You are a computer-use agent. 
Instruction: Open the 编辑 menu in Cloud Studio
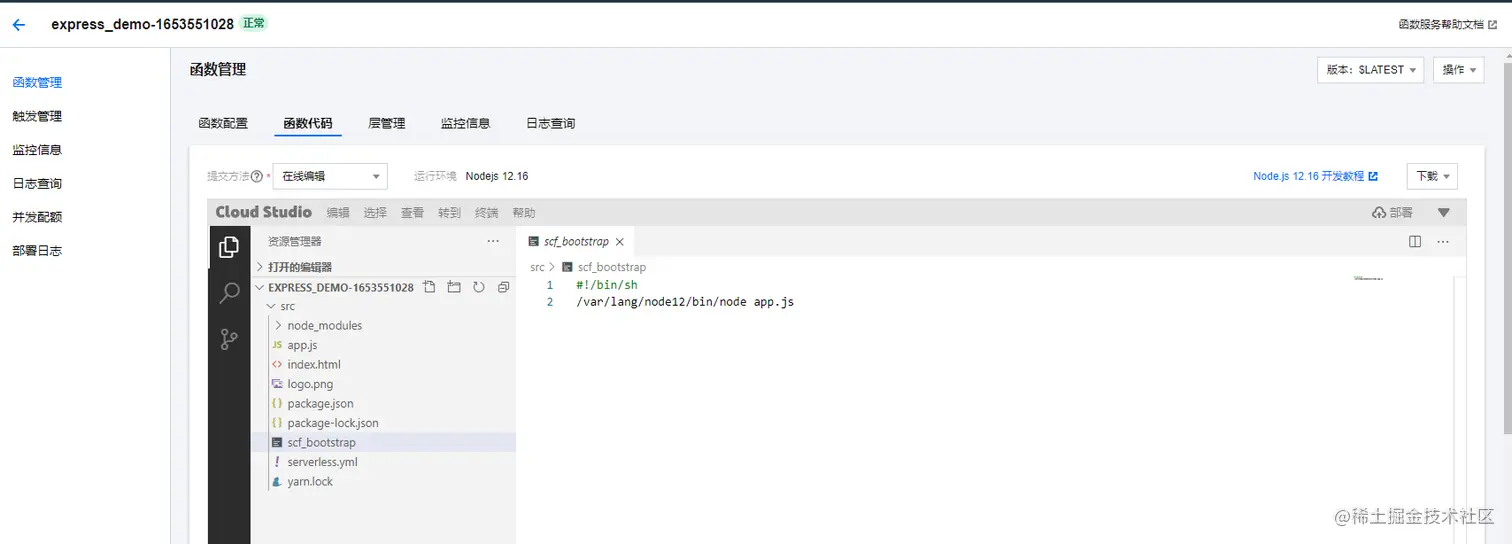338,213
